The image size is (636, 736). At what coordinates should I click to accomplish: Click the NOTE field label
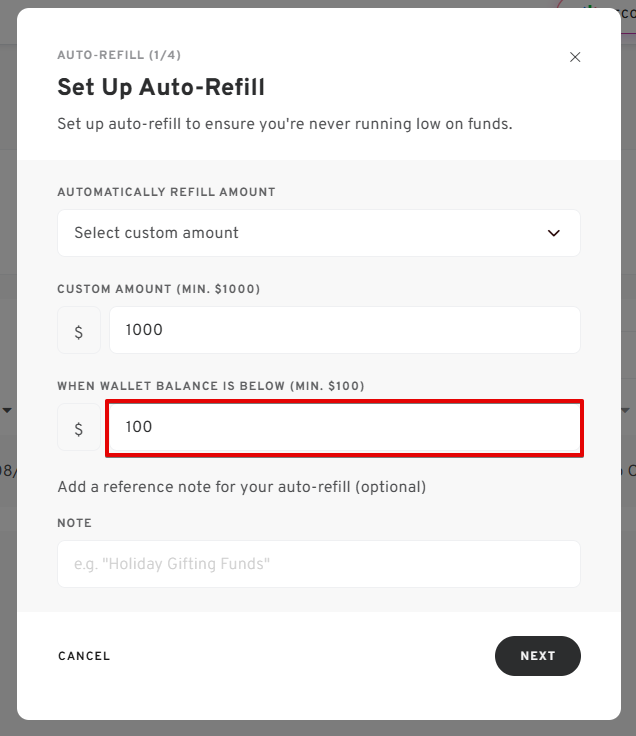[x=75, y=523]
